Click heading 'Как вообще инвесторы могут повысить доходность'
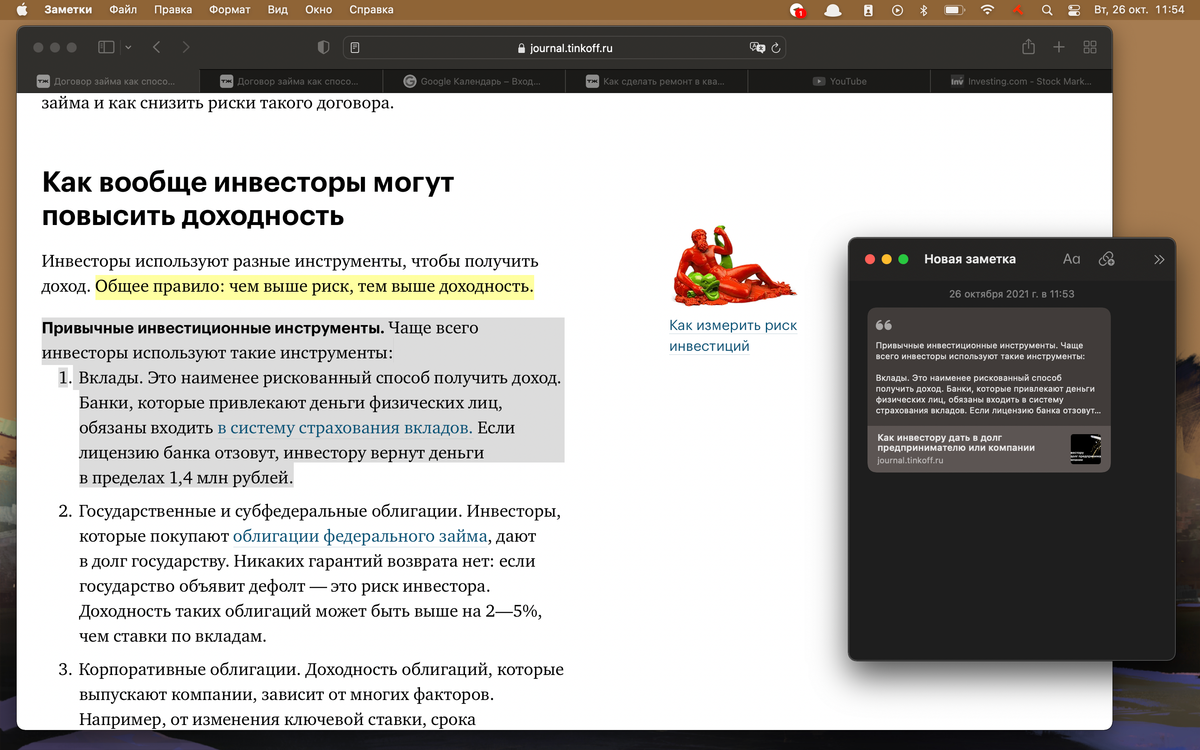 [248, 199]
